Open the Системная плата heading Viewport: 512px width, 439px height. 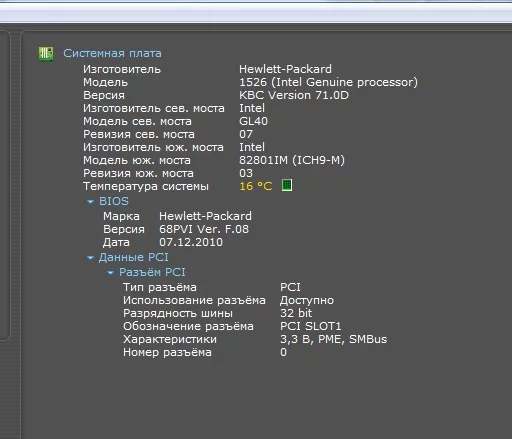[x=112, y=53]
